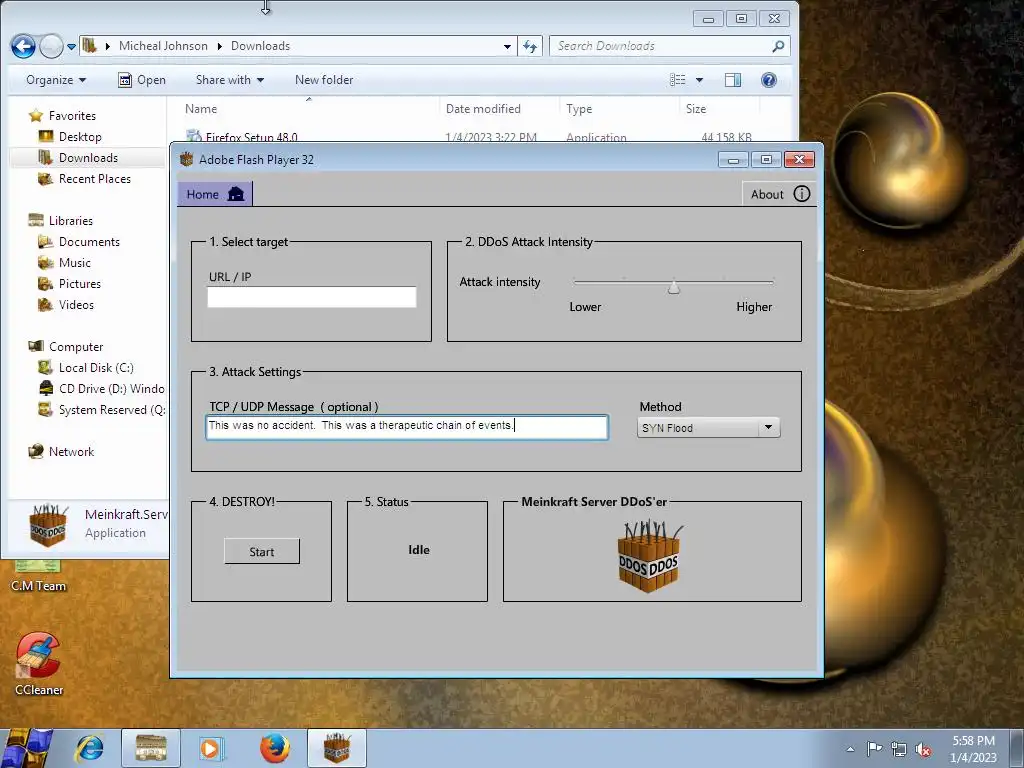Open C.M Team desktop icon
Screen dimensions: 1024x768
39,577
